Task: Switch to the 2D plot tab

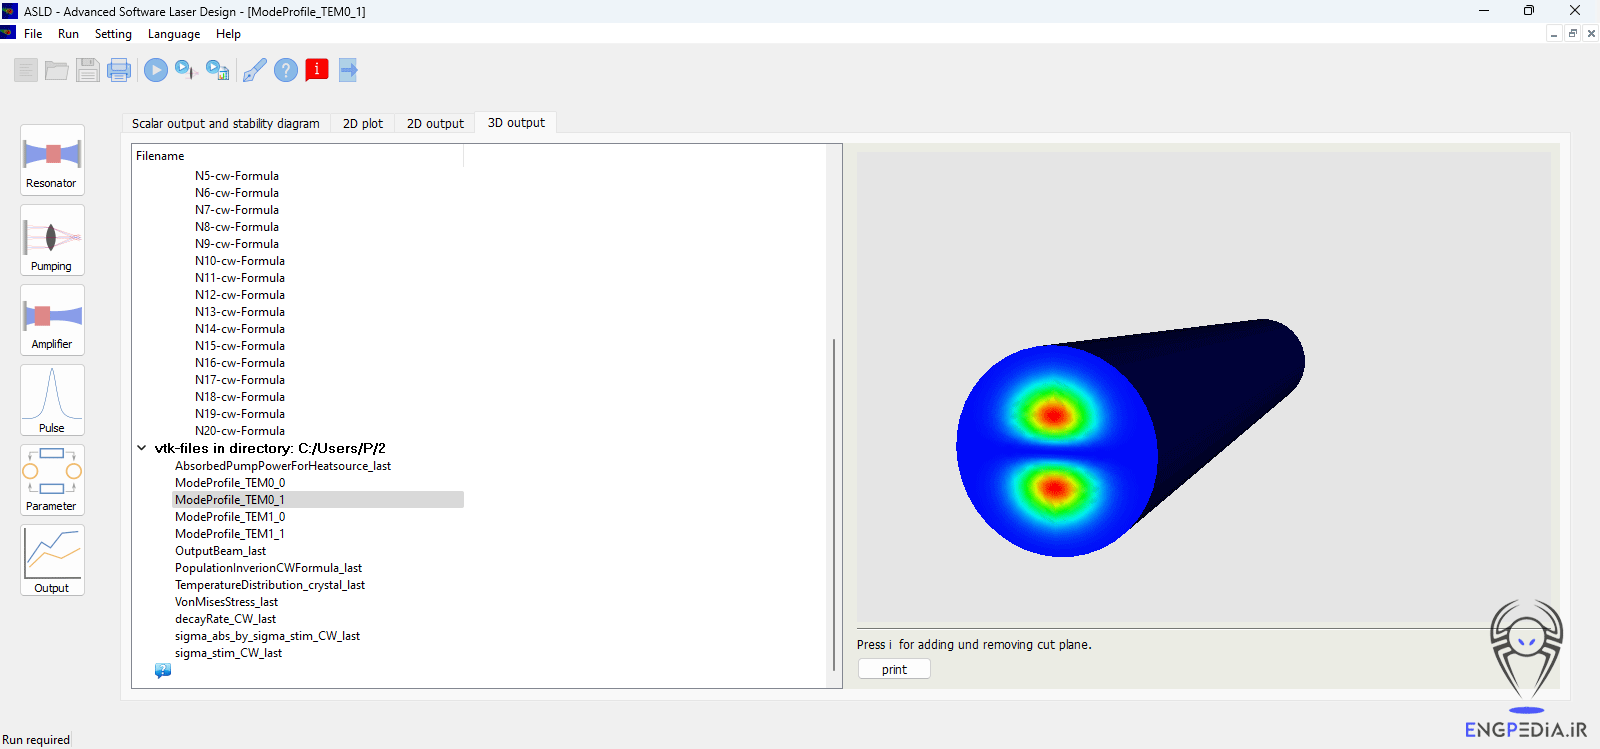Action: [362, 124]
